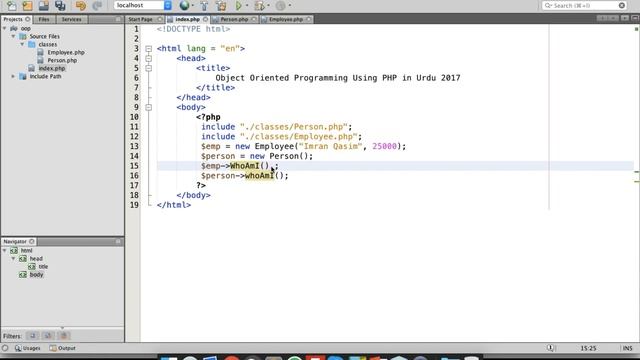Open dropdown arrow beside Run icon

(247, 6)
